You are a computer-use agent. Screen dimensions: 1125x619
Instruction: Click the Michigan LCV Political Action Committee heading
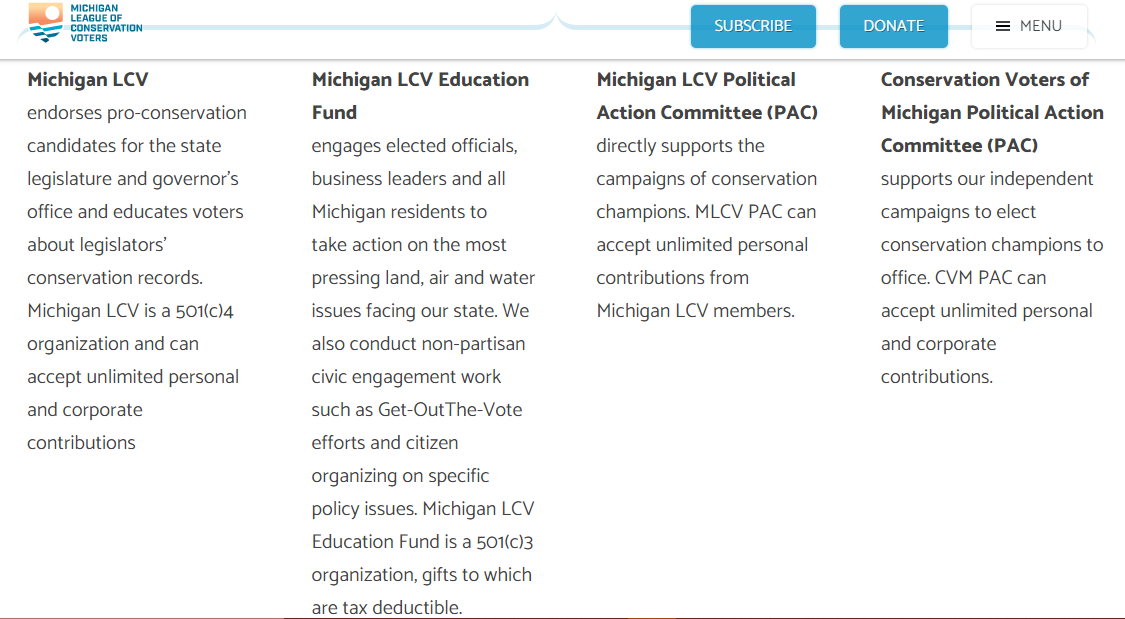pos(706,96)
